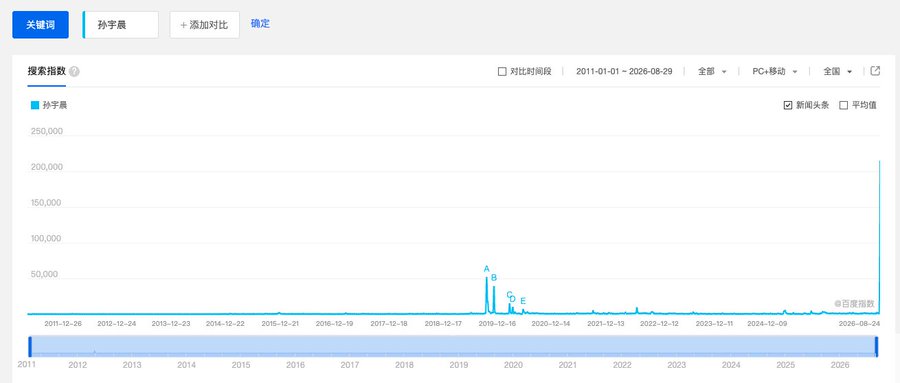This screenshot has height=383, width=900.
Task: Click the 关键词 blue button
Action: click(40, 25)
